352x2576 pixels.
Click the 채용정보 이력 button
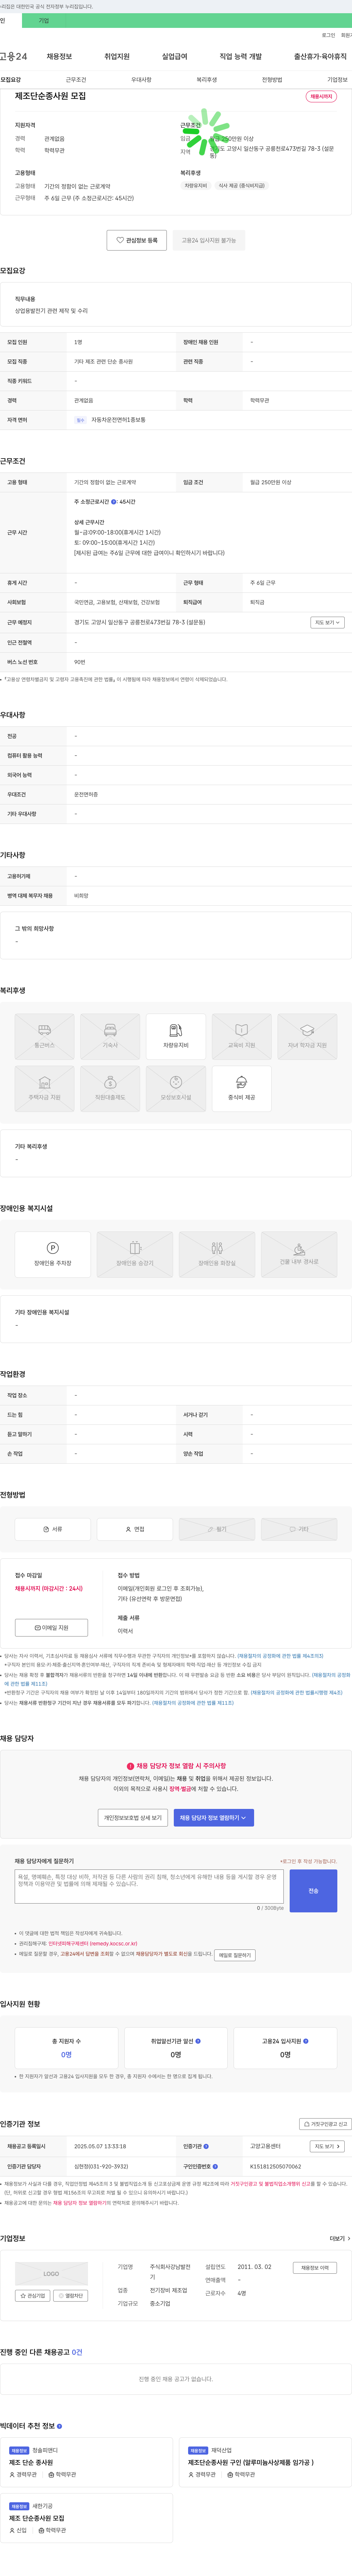pos(315,2268)
